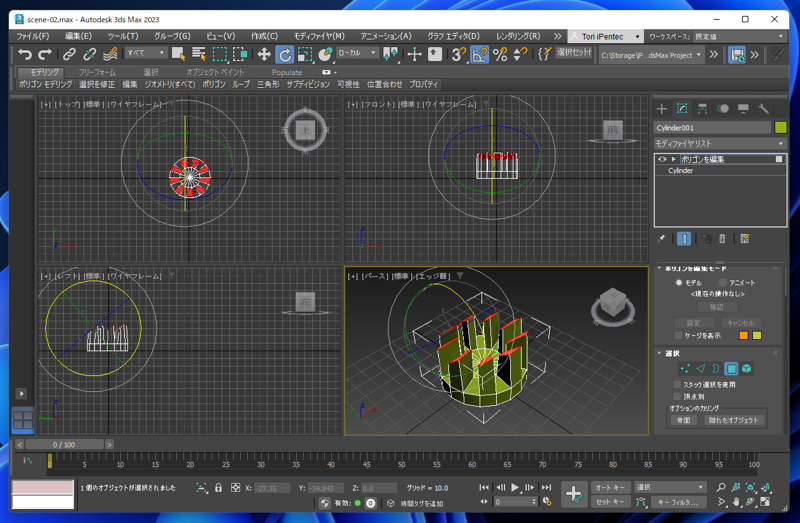Toggle the Selection Lock padlock icon
Viewport: 800px width, 523px height.
click(218, 488)
